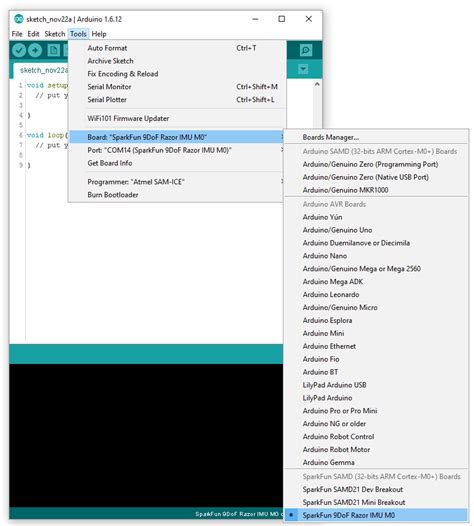
Task: Open the tab options dropdown arrow
Action: coord(303,69)
